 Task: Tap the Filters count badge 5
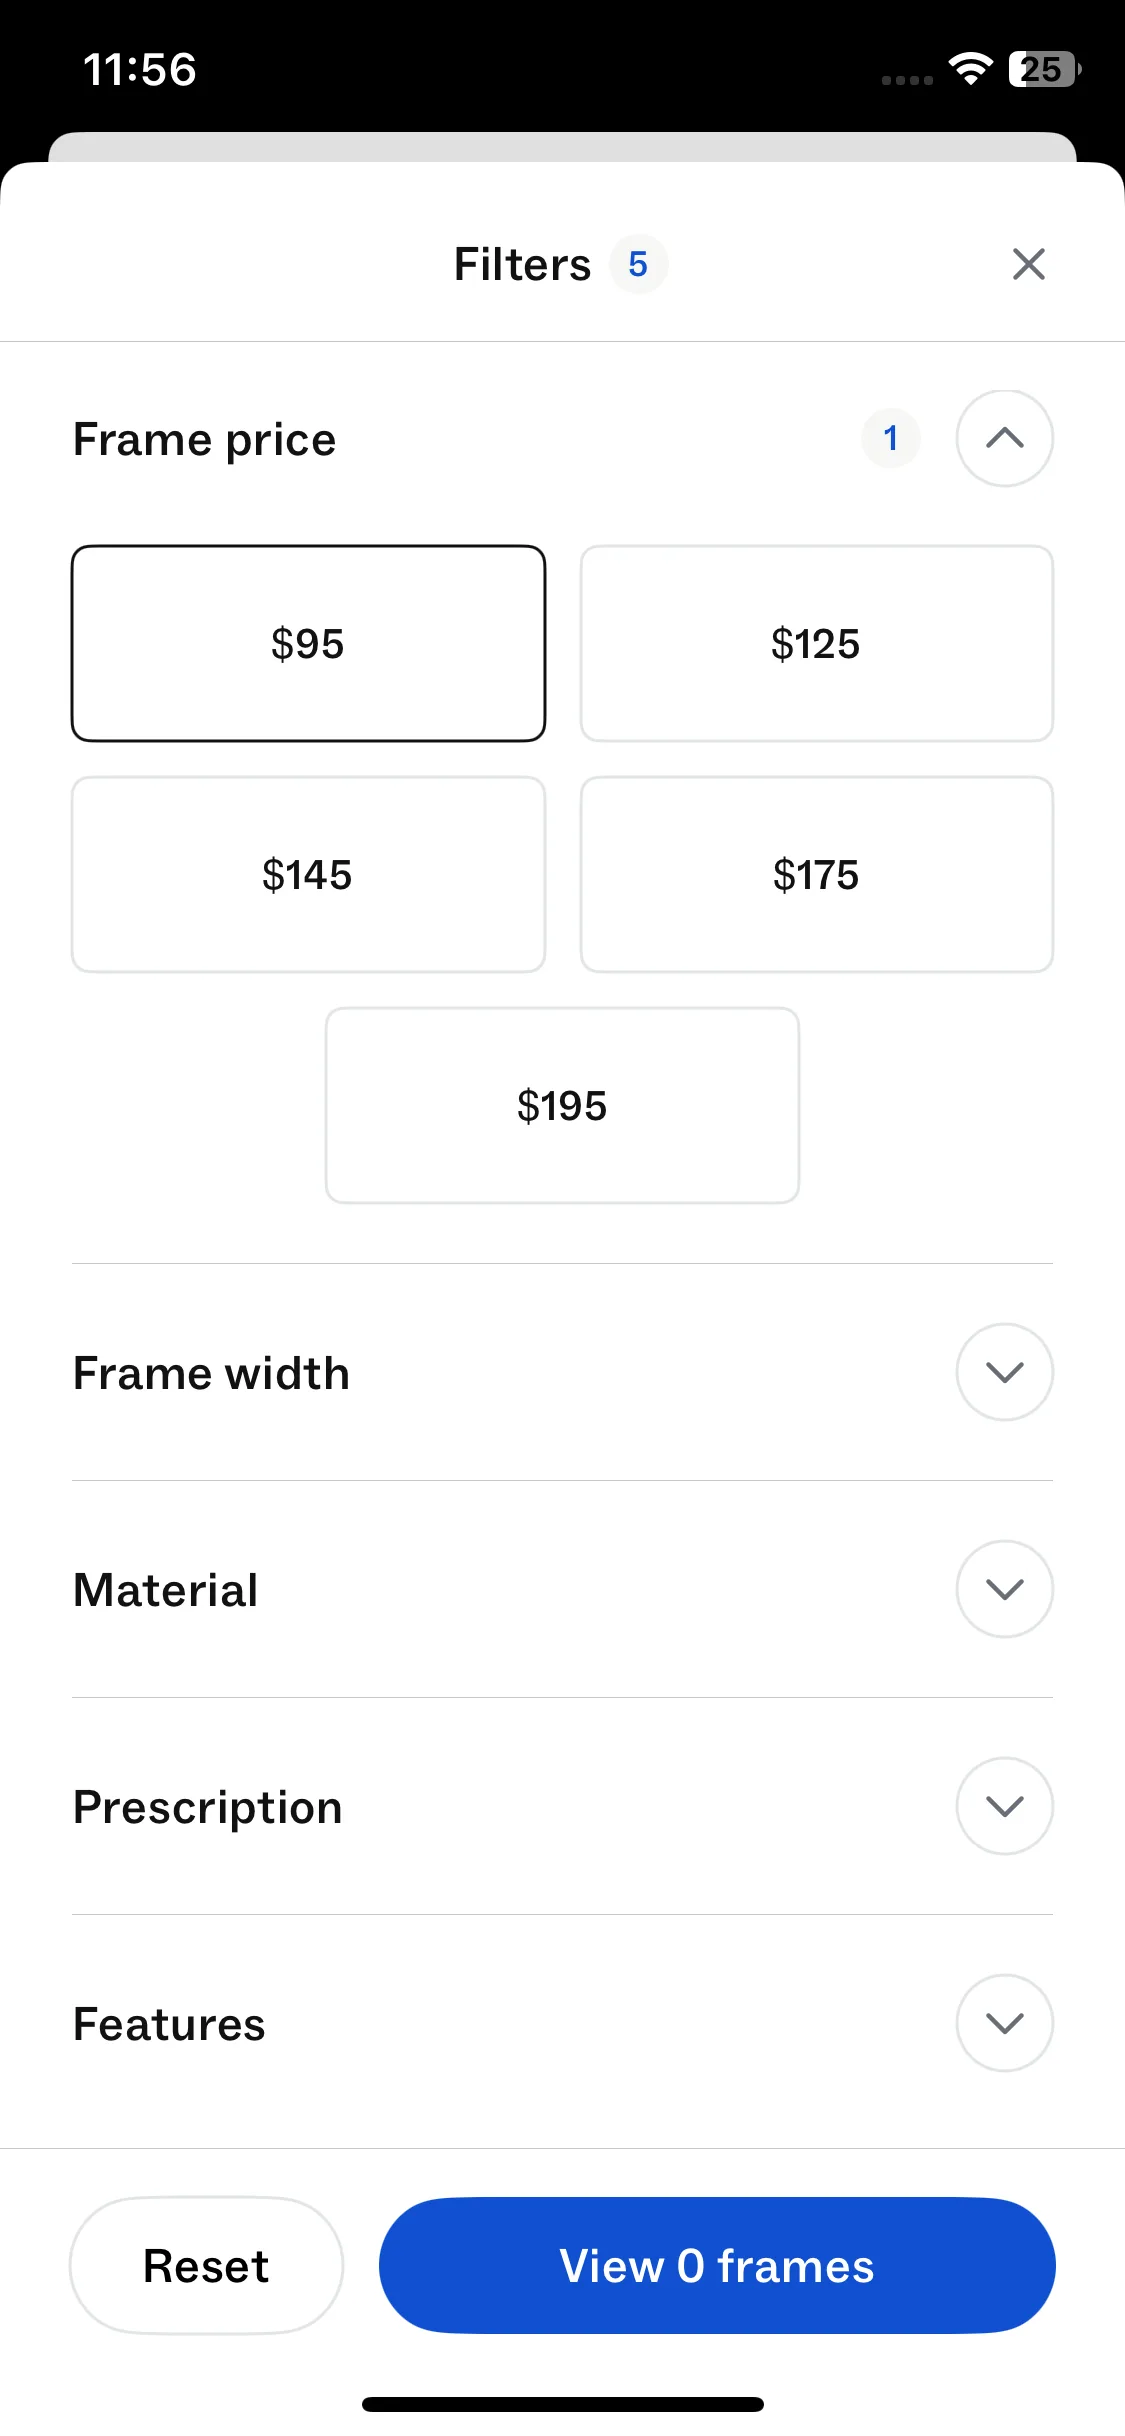point(638,264)
